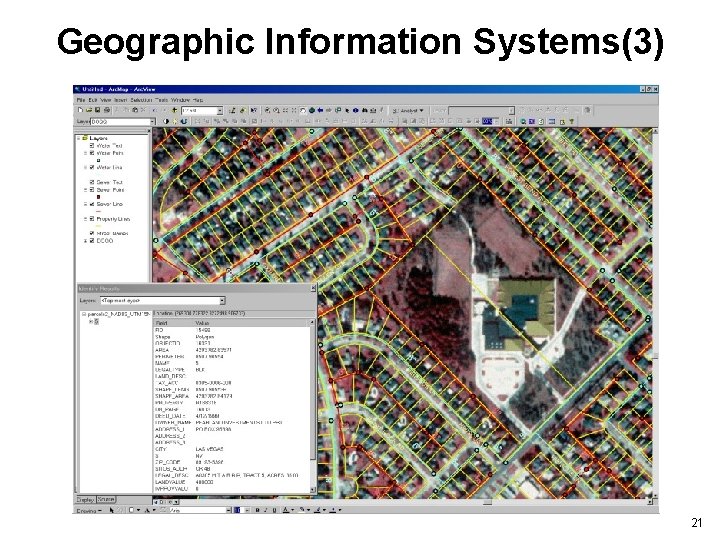Open the Edit menu
Screen dimensions: 720x540
pos(93,100)
